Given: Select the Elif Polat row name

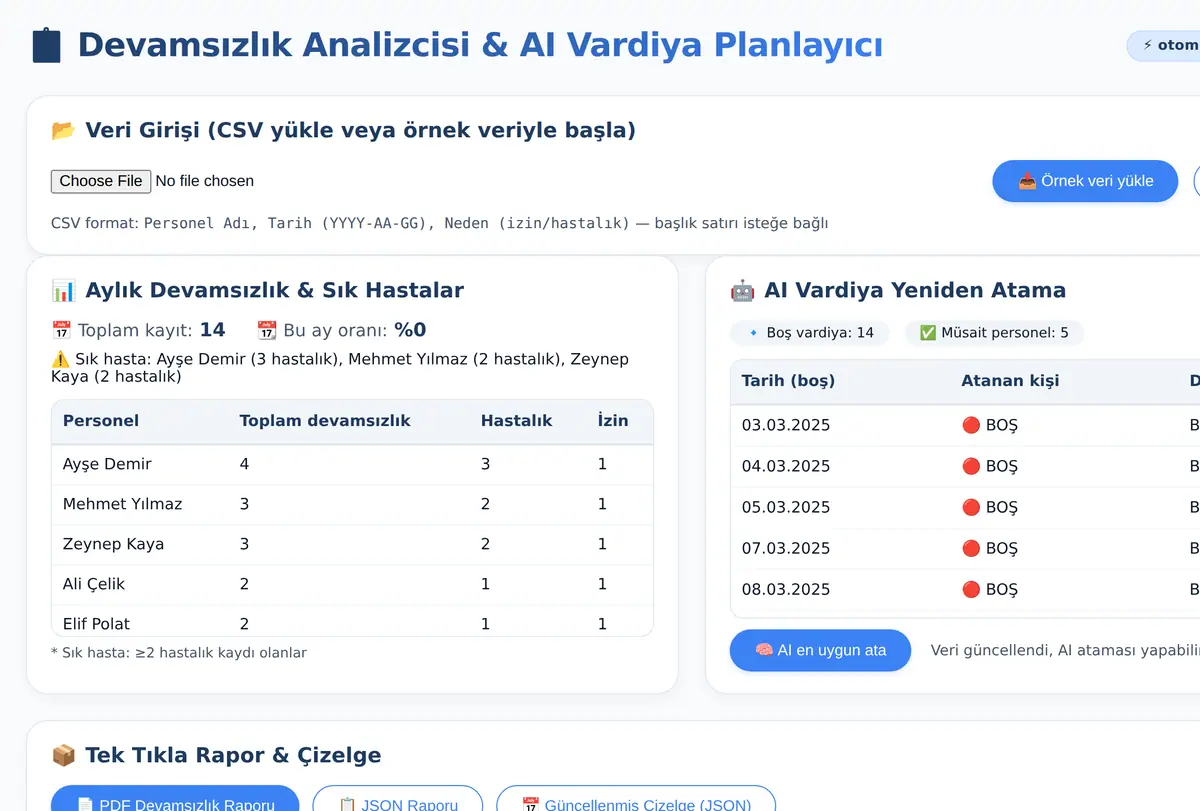Looking at the screenshot, I should tap(96, 624).
